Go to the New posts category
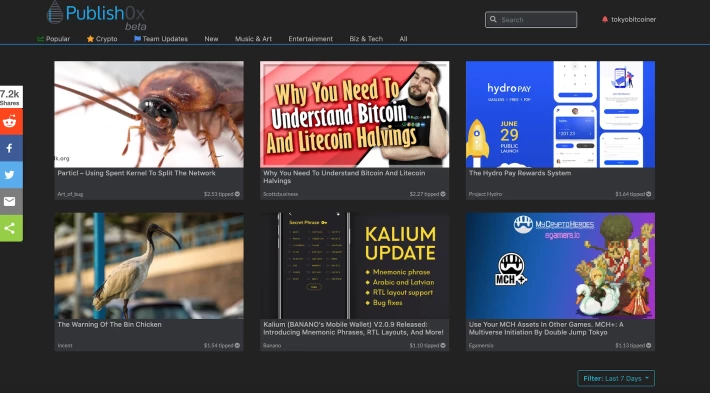Image resolution: width=710 pixels, height=393 pixels. (x=211, y=38)
